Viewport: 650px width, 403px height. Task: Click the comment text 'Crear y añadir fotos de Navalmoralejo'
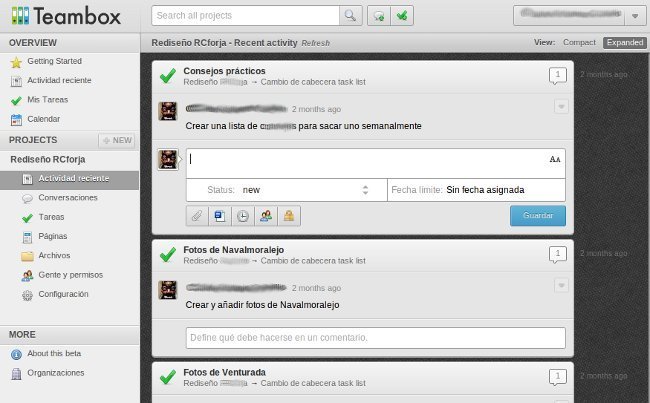[x=262, y=305]
